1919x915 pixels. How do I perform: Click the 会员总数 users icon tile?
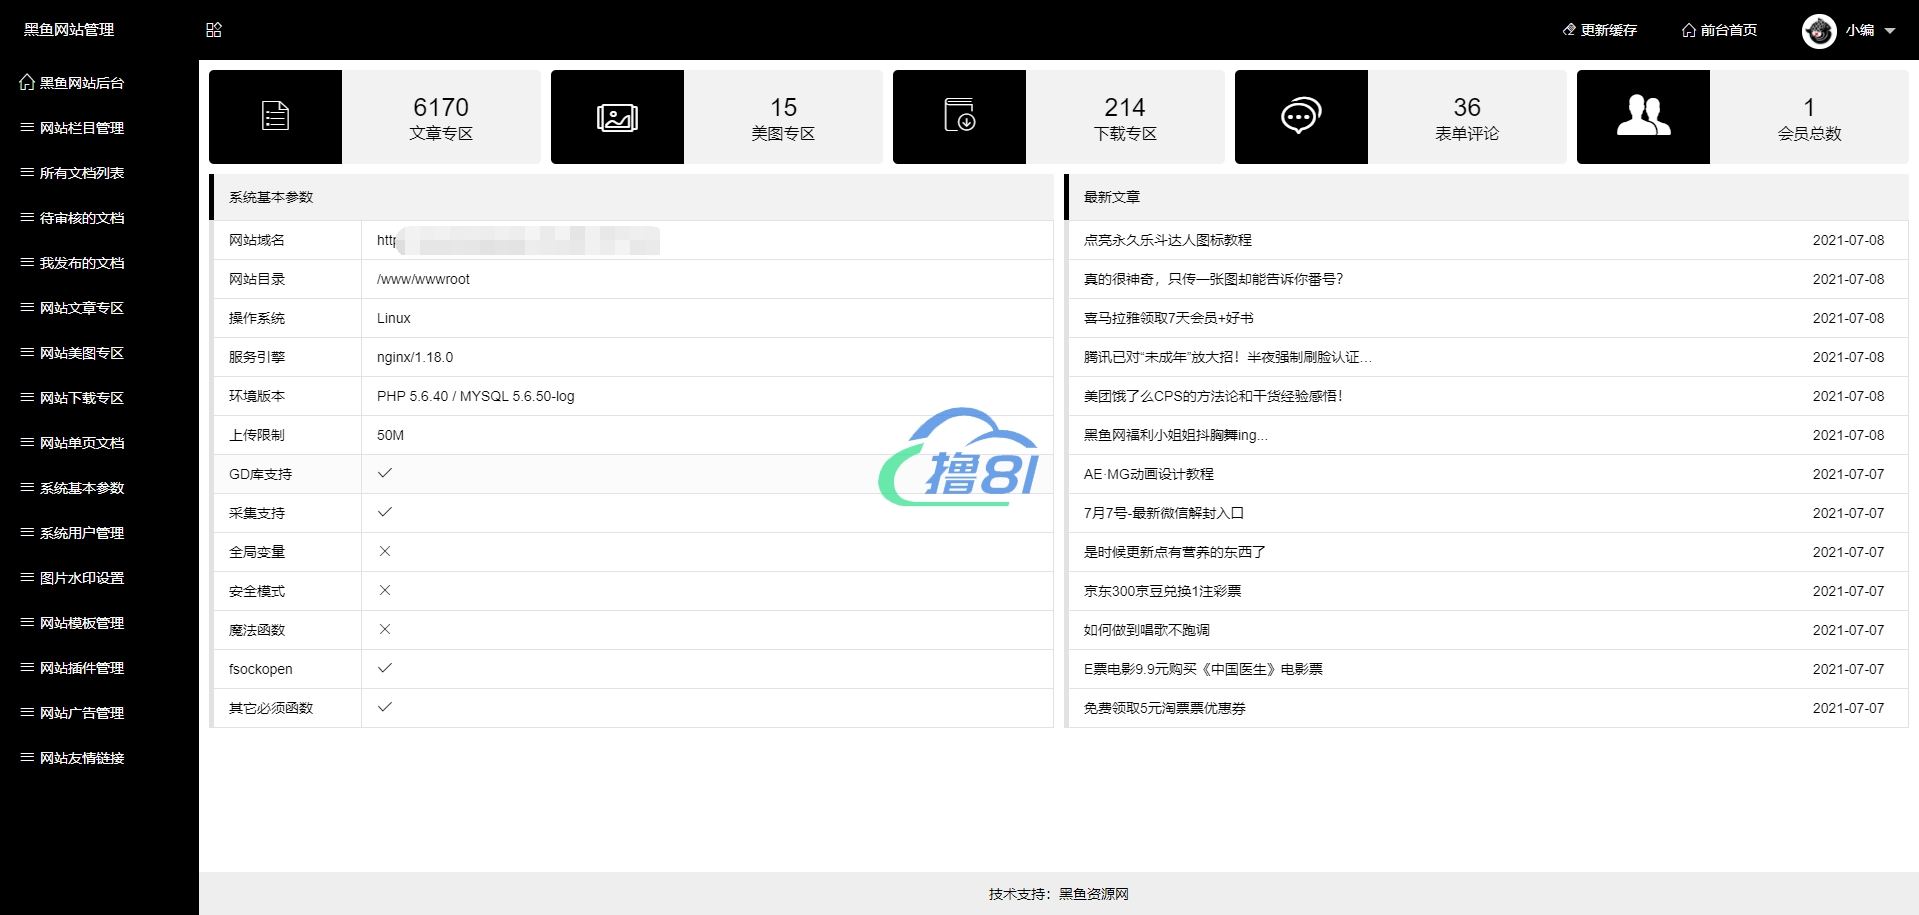tap(1643, 116)
